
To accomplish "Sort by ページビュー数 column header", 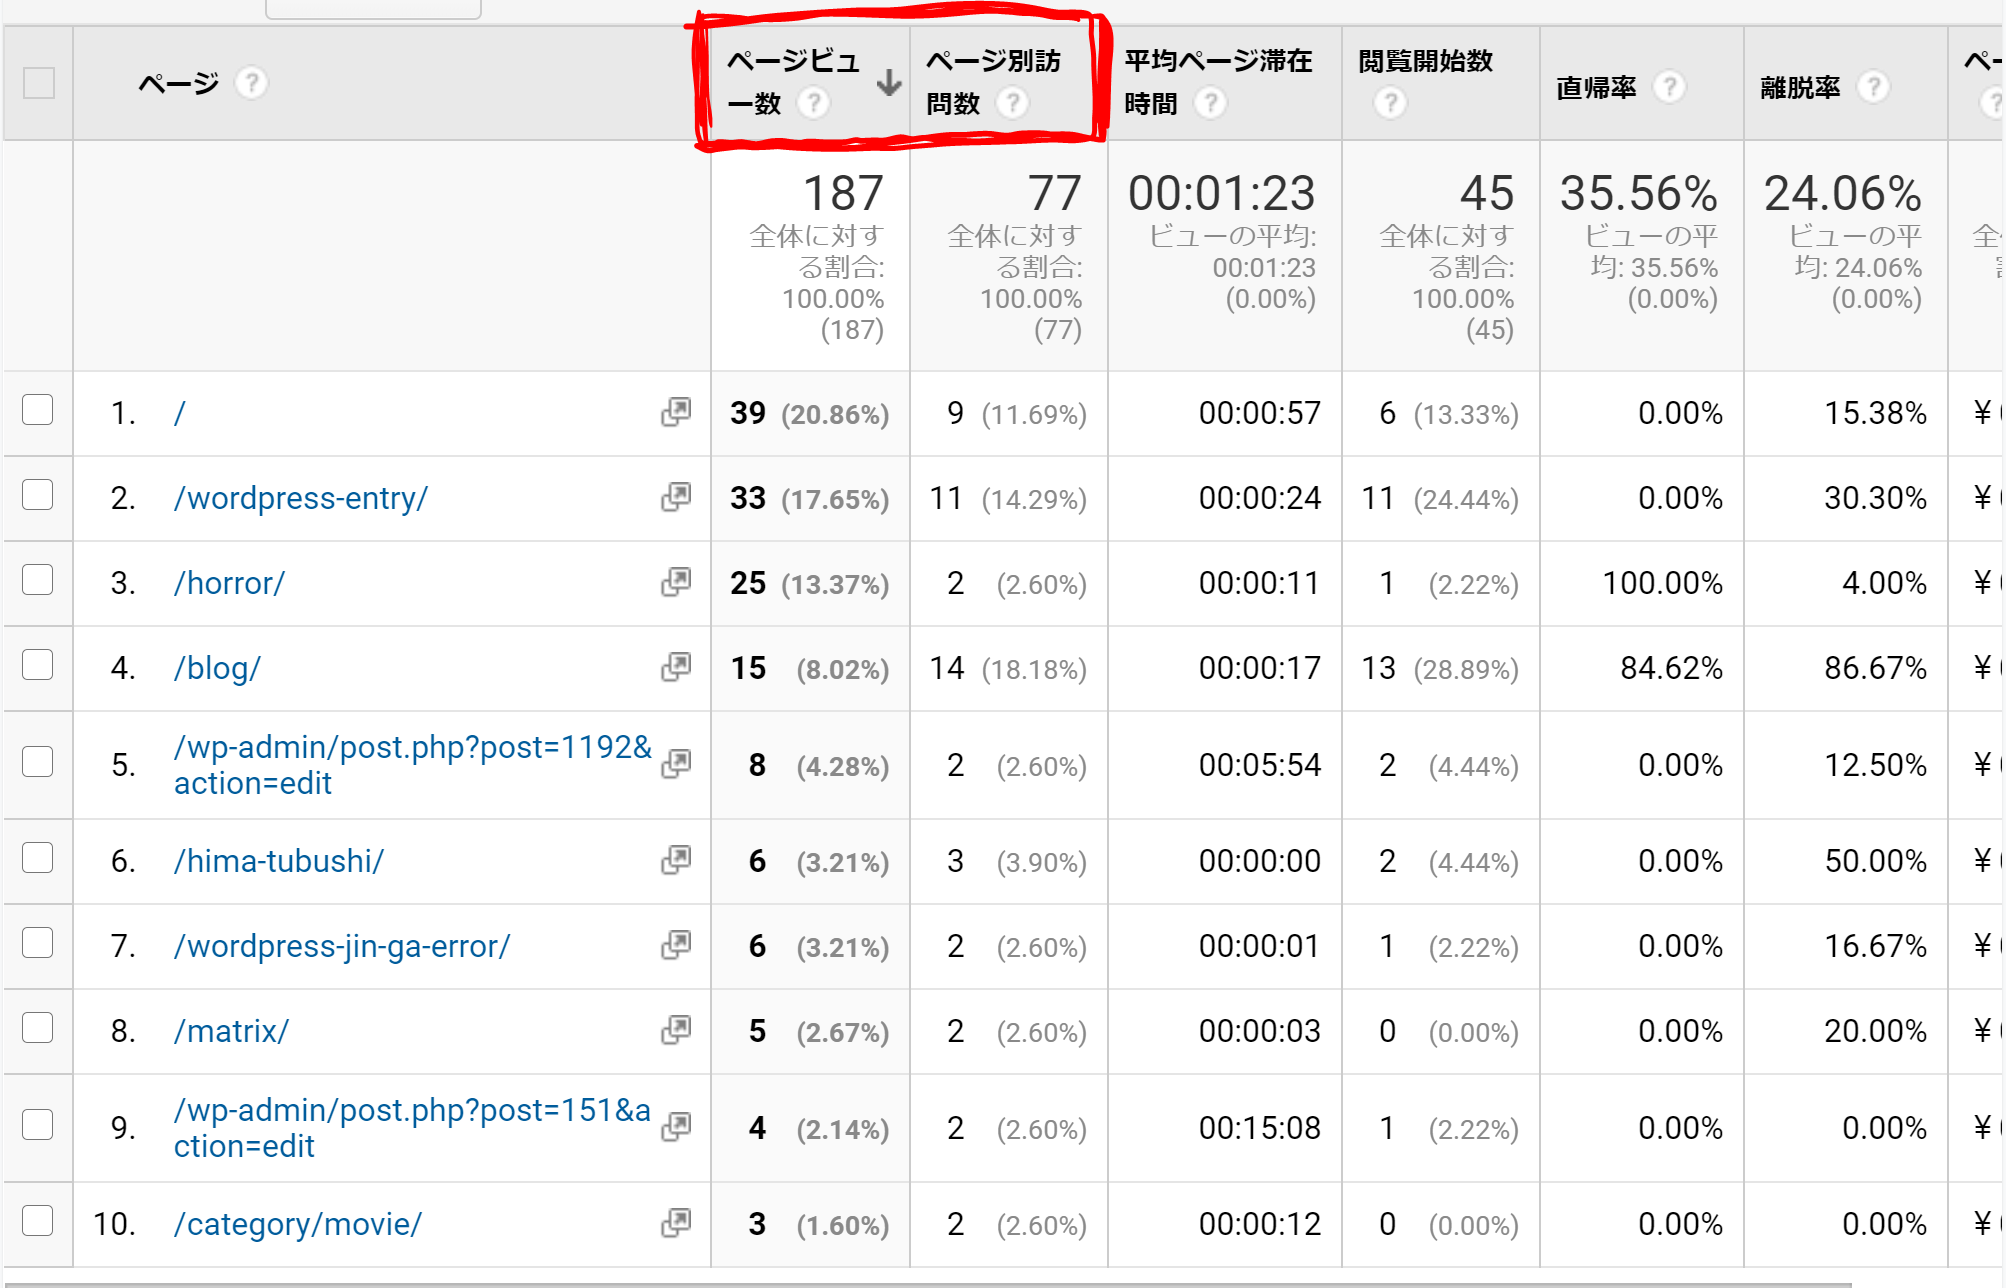I will (793, 82).
